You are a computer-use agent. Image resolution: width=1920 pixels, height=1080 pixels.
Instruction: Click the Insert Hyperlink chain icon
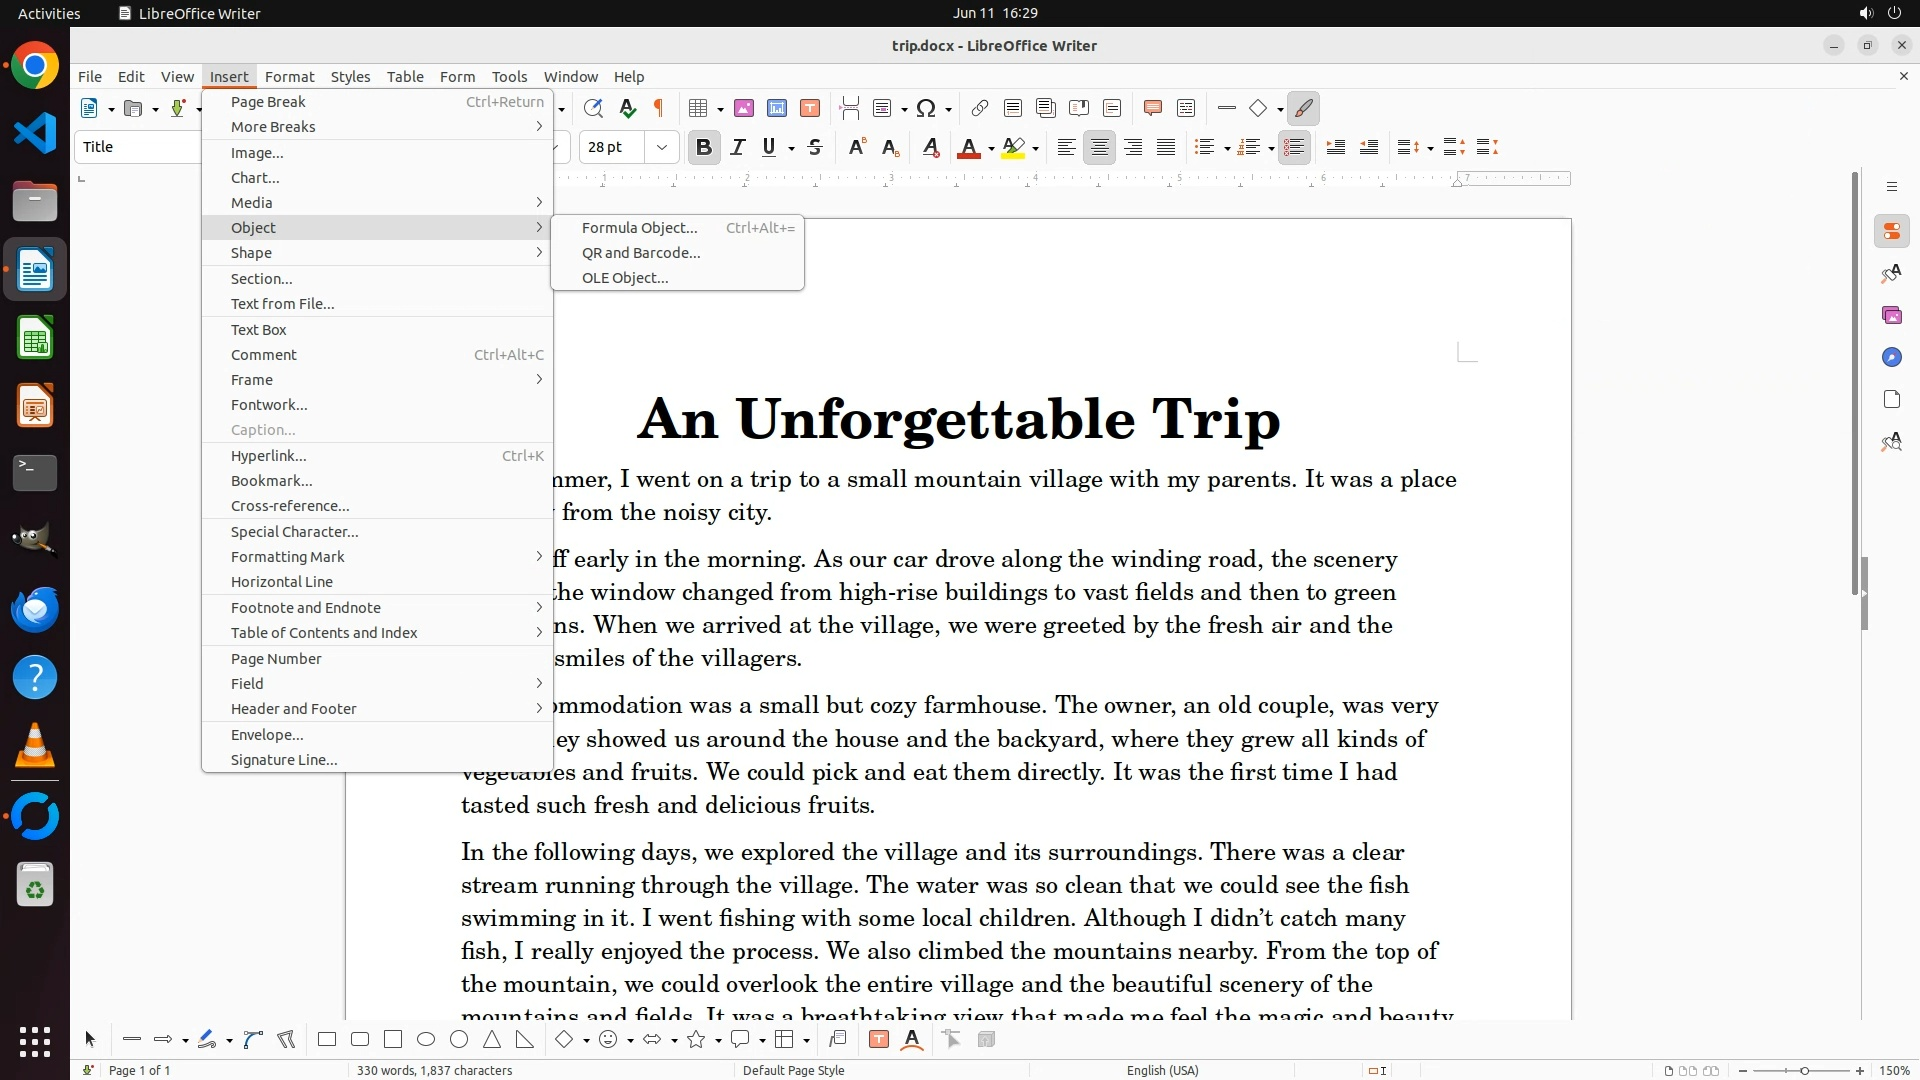(x=980, y=108)
